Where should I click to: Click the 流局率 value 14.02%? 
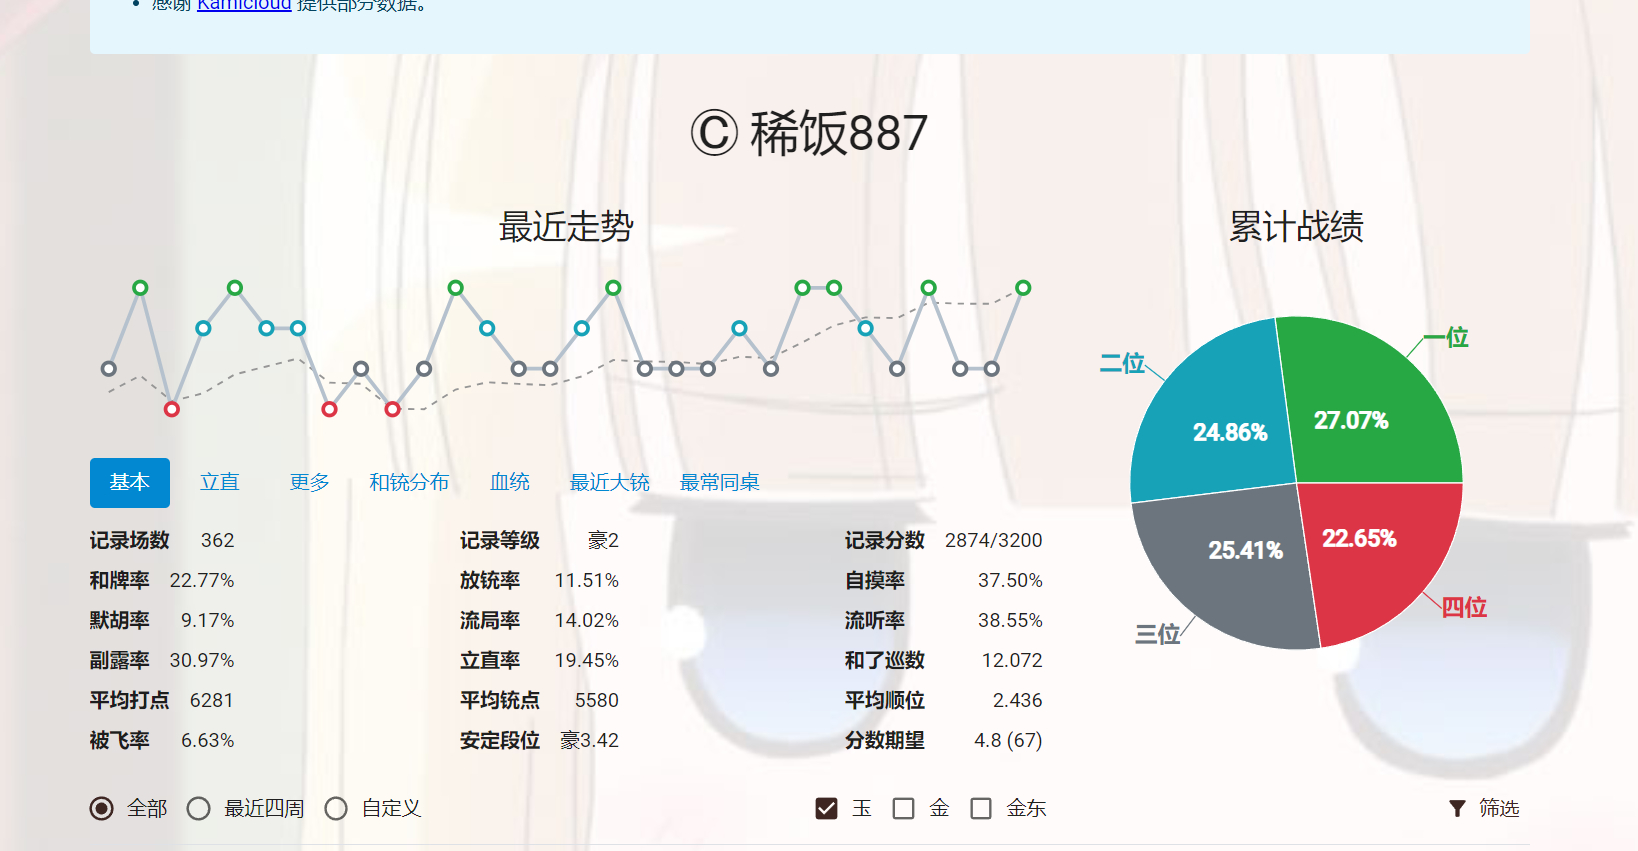click(x=587, y=621)
